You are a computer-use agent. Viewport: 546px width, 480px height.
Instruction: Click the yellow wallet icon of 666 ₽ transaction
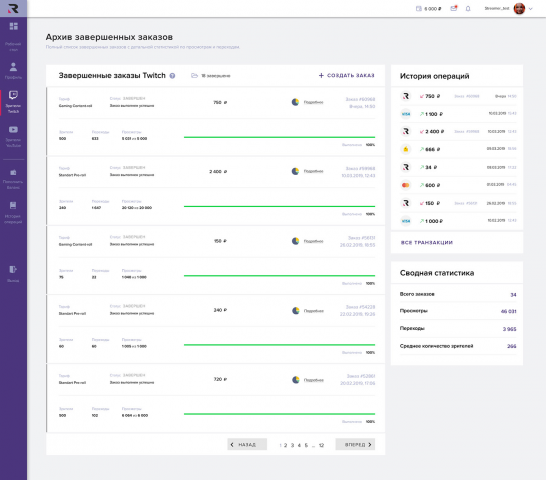click(406, 149)
